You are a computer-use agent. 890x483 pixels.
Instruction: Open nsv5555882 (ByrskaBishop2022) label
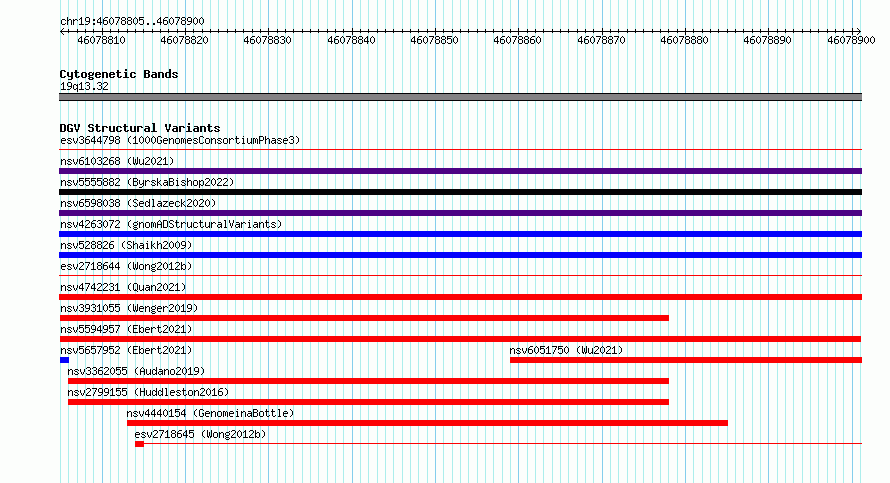pyautogui.click(x=147, y=182)
